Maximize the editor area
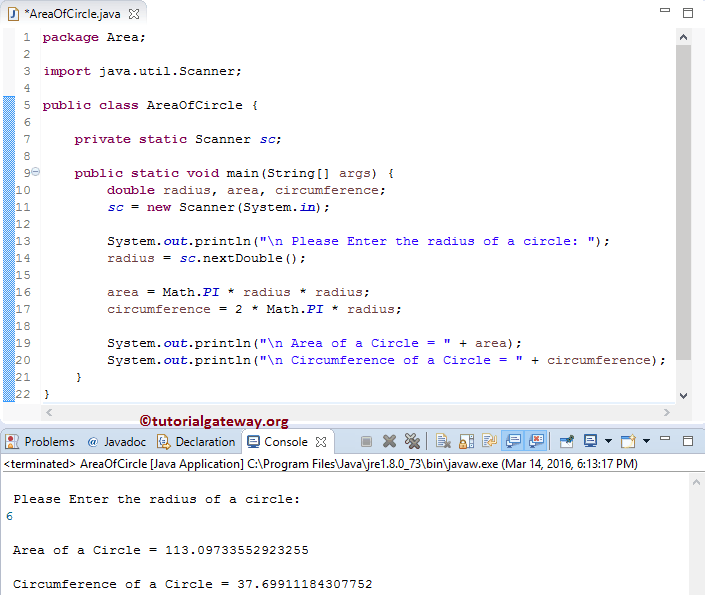 click(688, 13)
